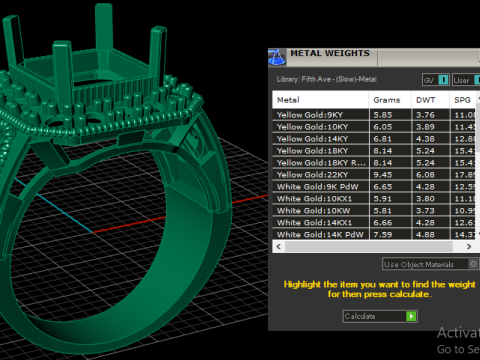Click DWT value 3.80
This screenshot has width=480, height=360.
[425, 199]
